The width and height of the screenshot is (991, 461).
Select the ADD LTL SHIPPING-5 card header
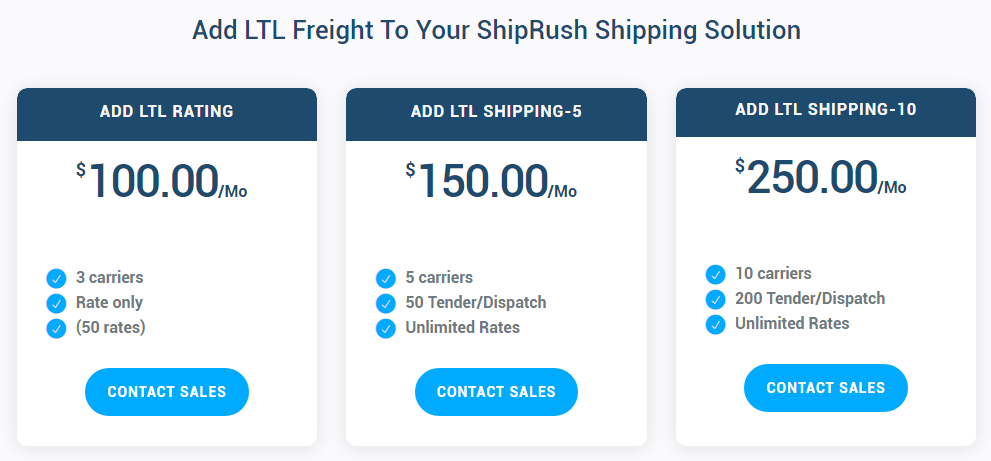[x=496, y=114]
